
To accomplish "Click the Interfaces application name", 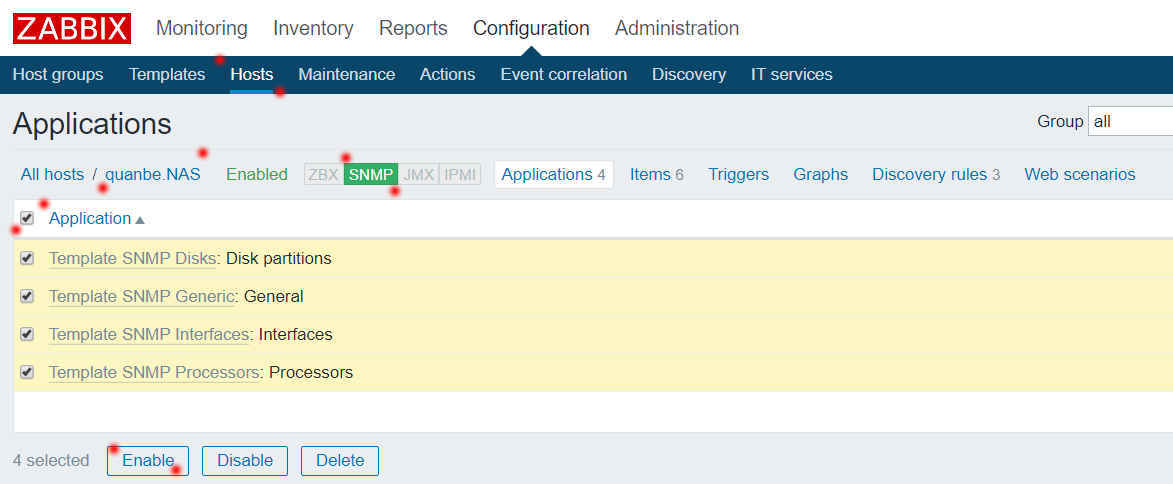I will (295, 334).
